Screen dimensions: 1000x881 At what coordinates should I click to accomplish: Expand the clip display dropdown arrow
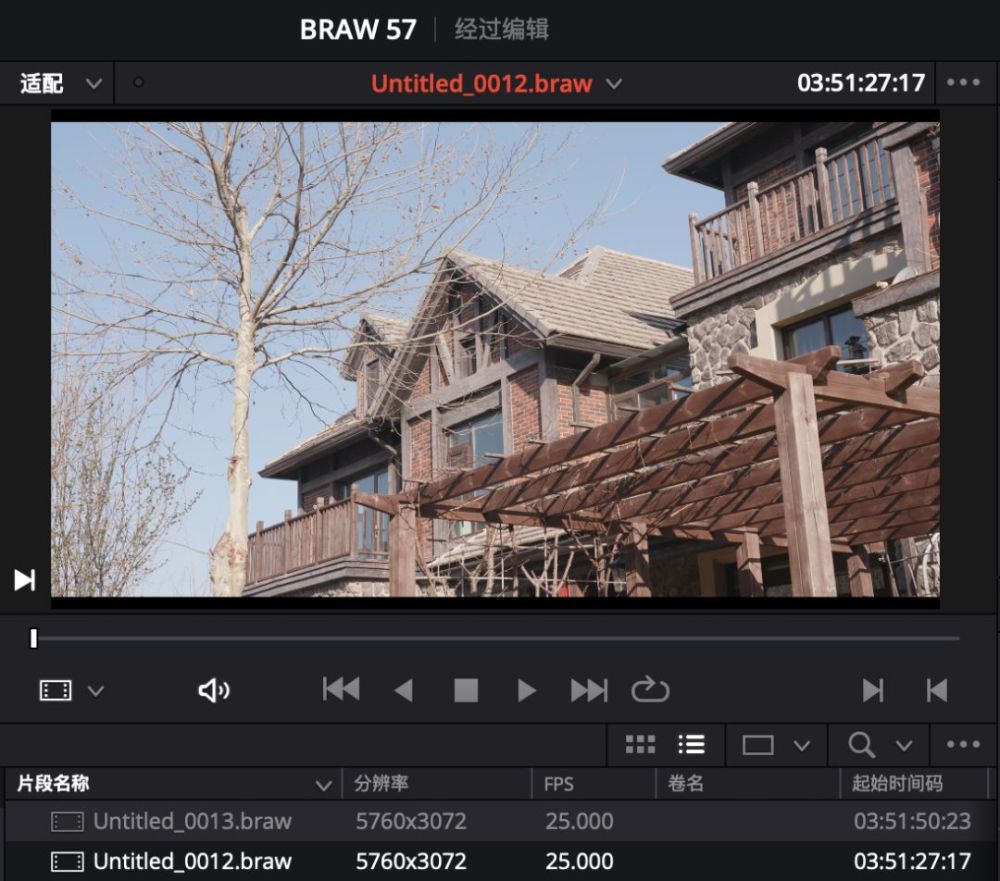click(802, 745)
